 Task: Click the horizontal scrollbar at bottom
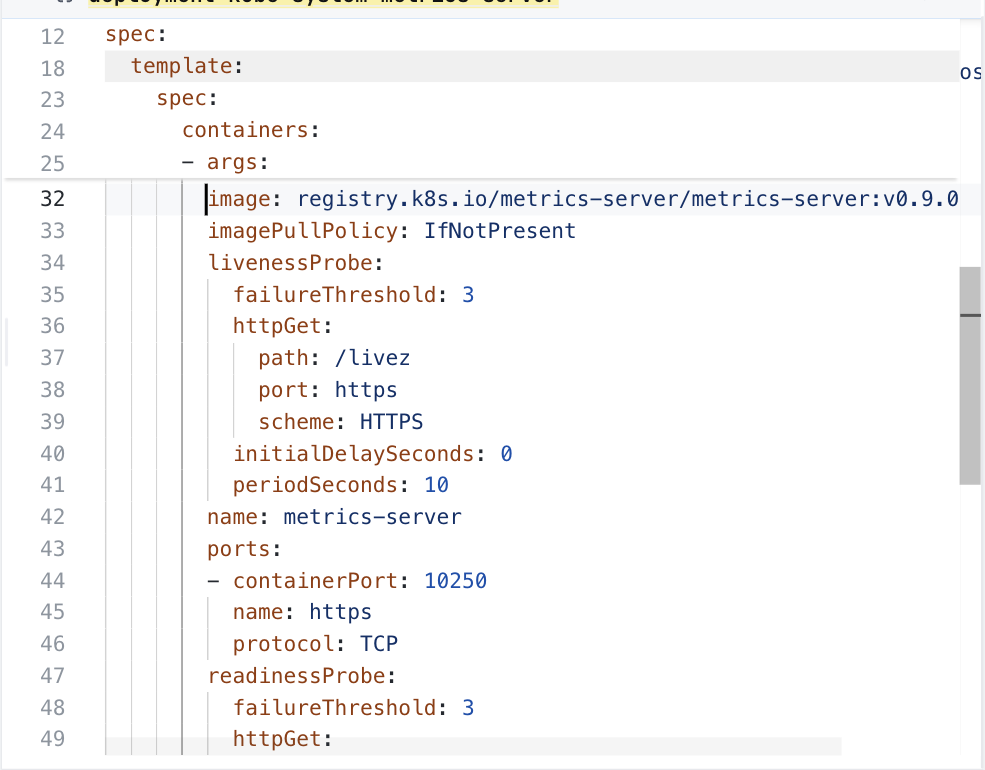[473, 746]
